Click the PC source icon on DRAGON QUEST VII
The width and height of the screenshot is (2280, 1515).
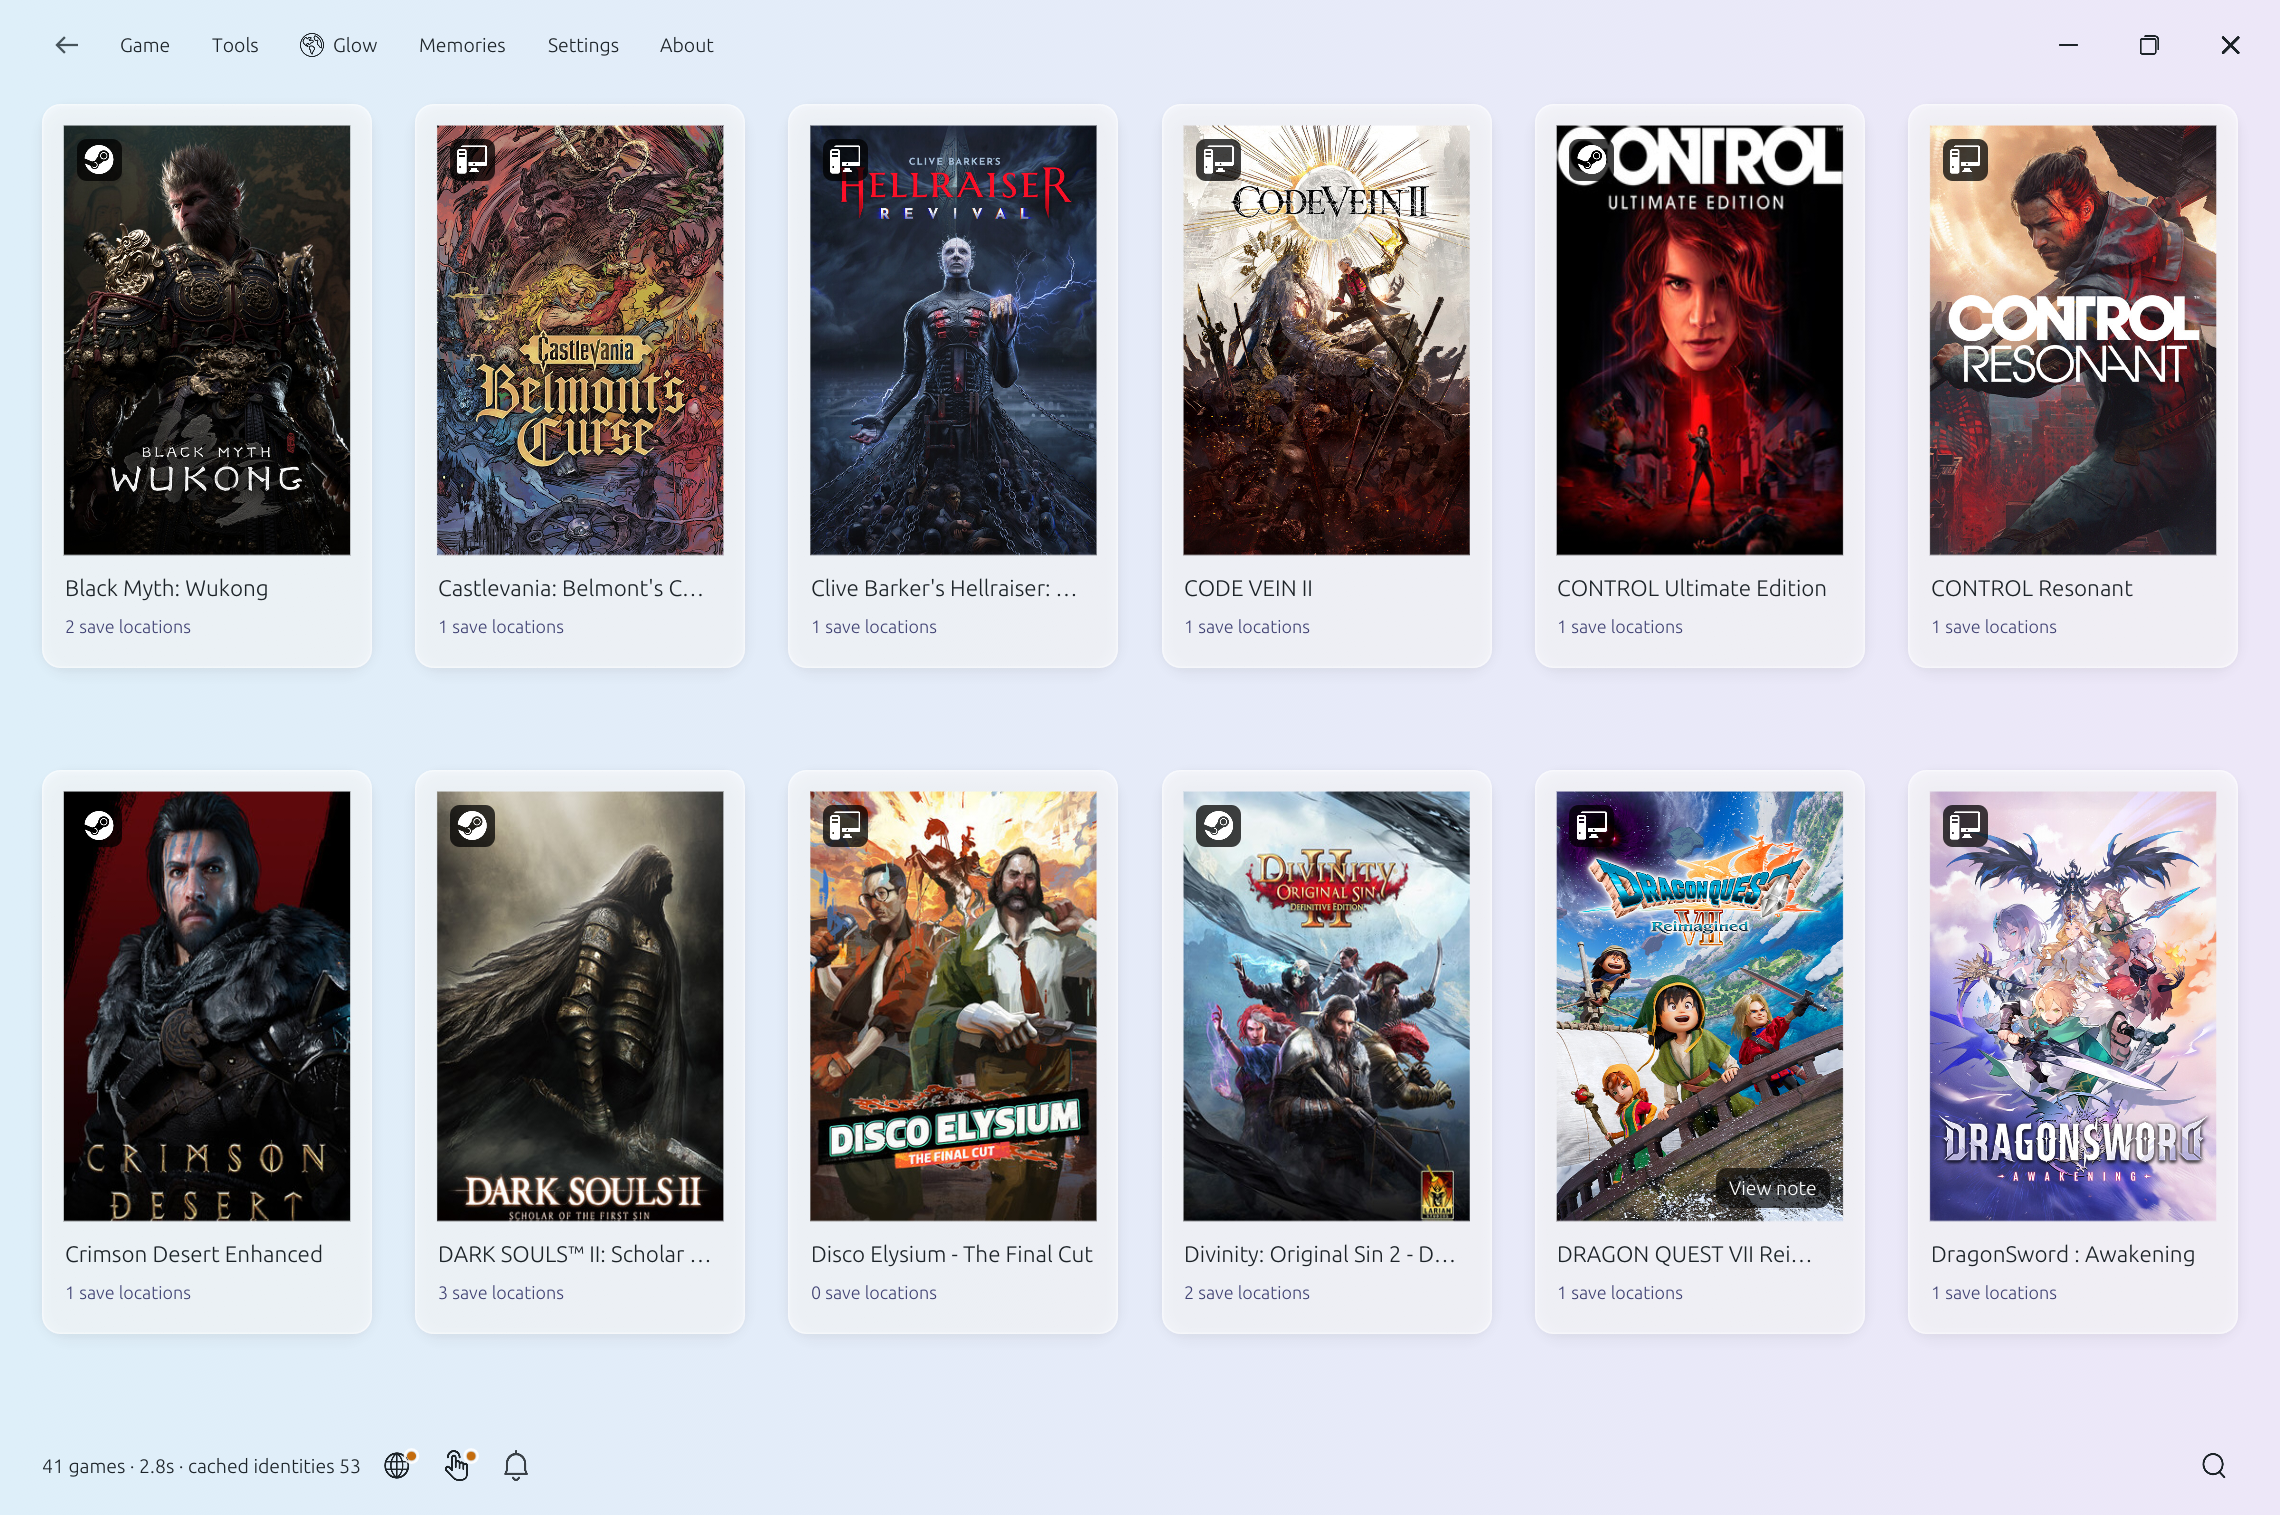click(x=1591, y=825)
